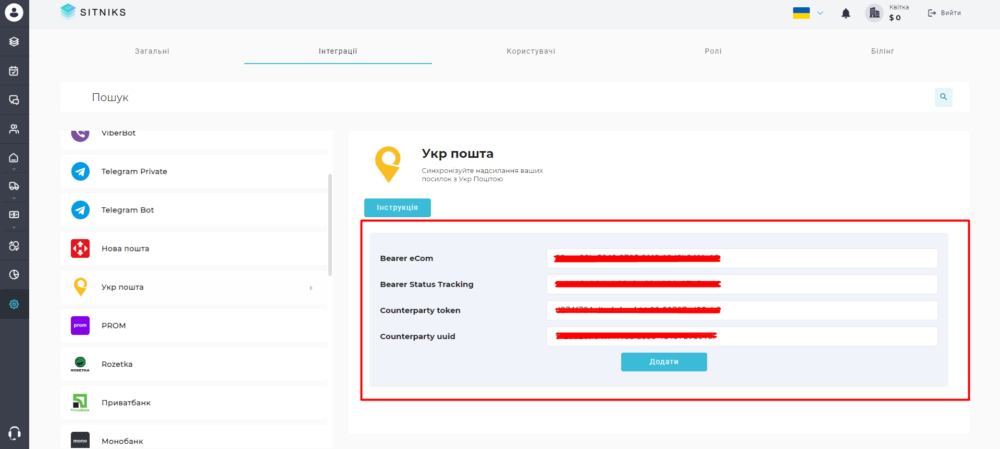1000x449 pixels.
Task: Click the arrow on Укр пошта row
Action: (x=311, y=288)
